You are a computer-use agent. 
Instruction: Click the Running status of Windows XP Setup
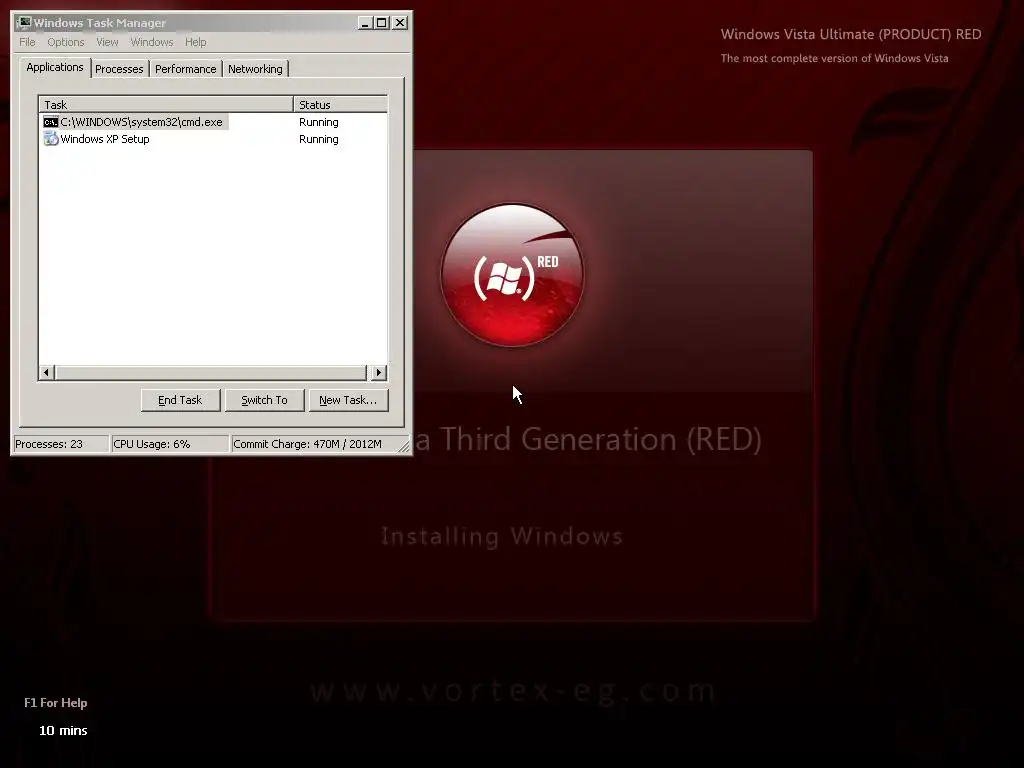(x=319, y=139)
